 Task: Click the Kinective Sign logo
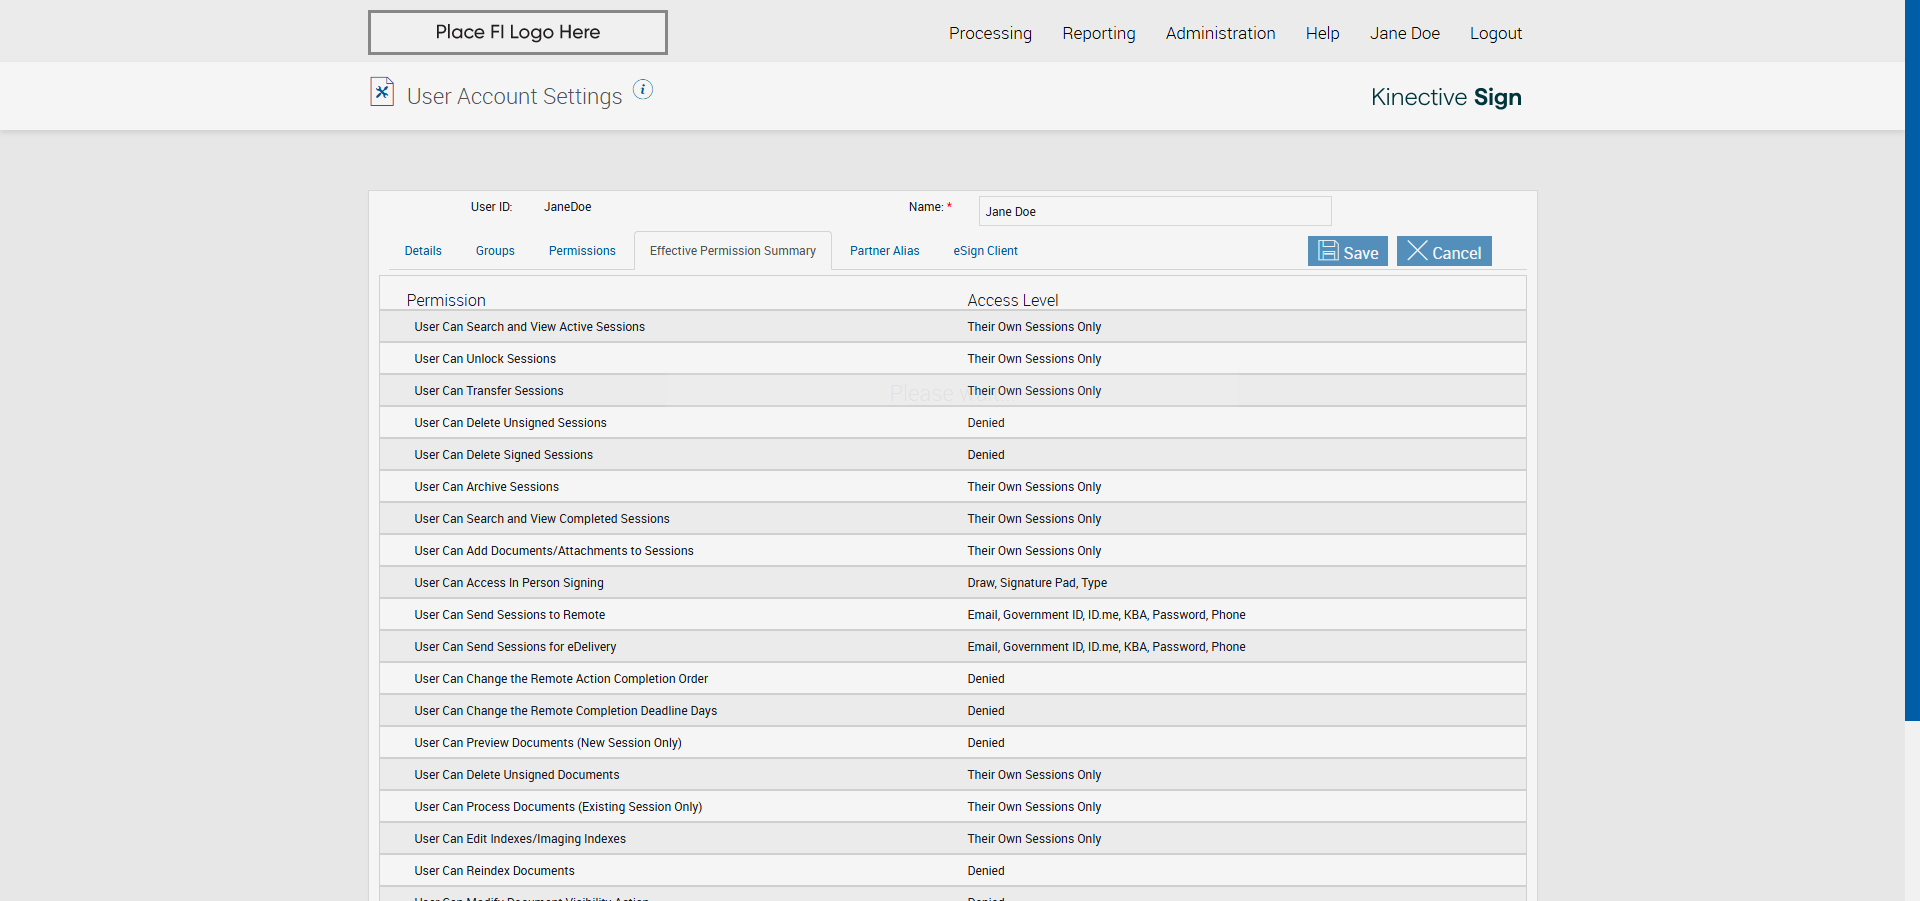(1446, 97)
